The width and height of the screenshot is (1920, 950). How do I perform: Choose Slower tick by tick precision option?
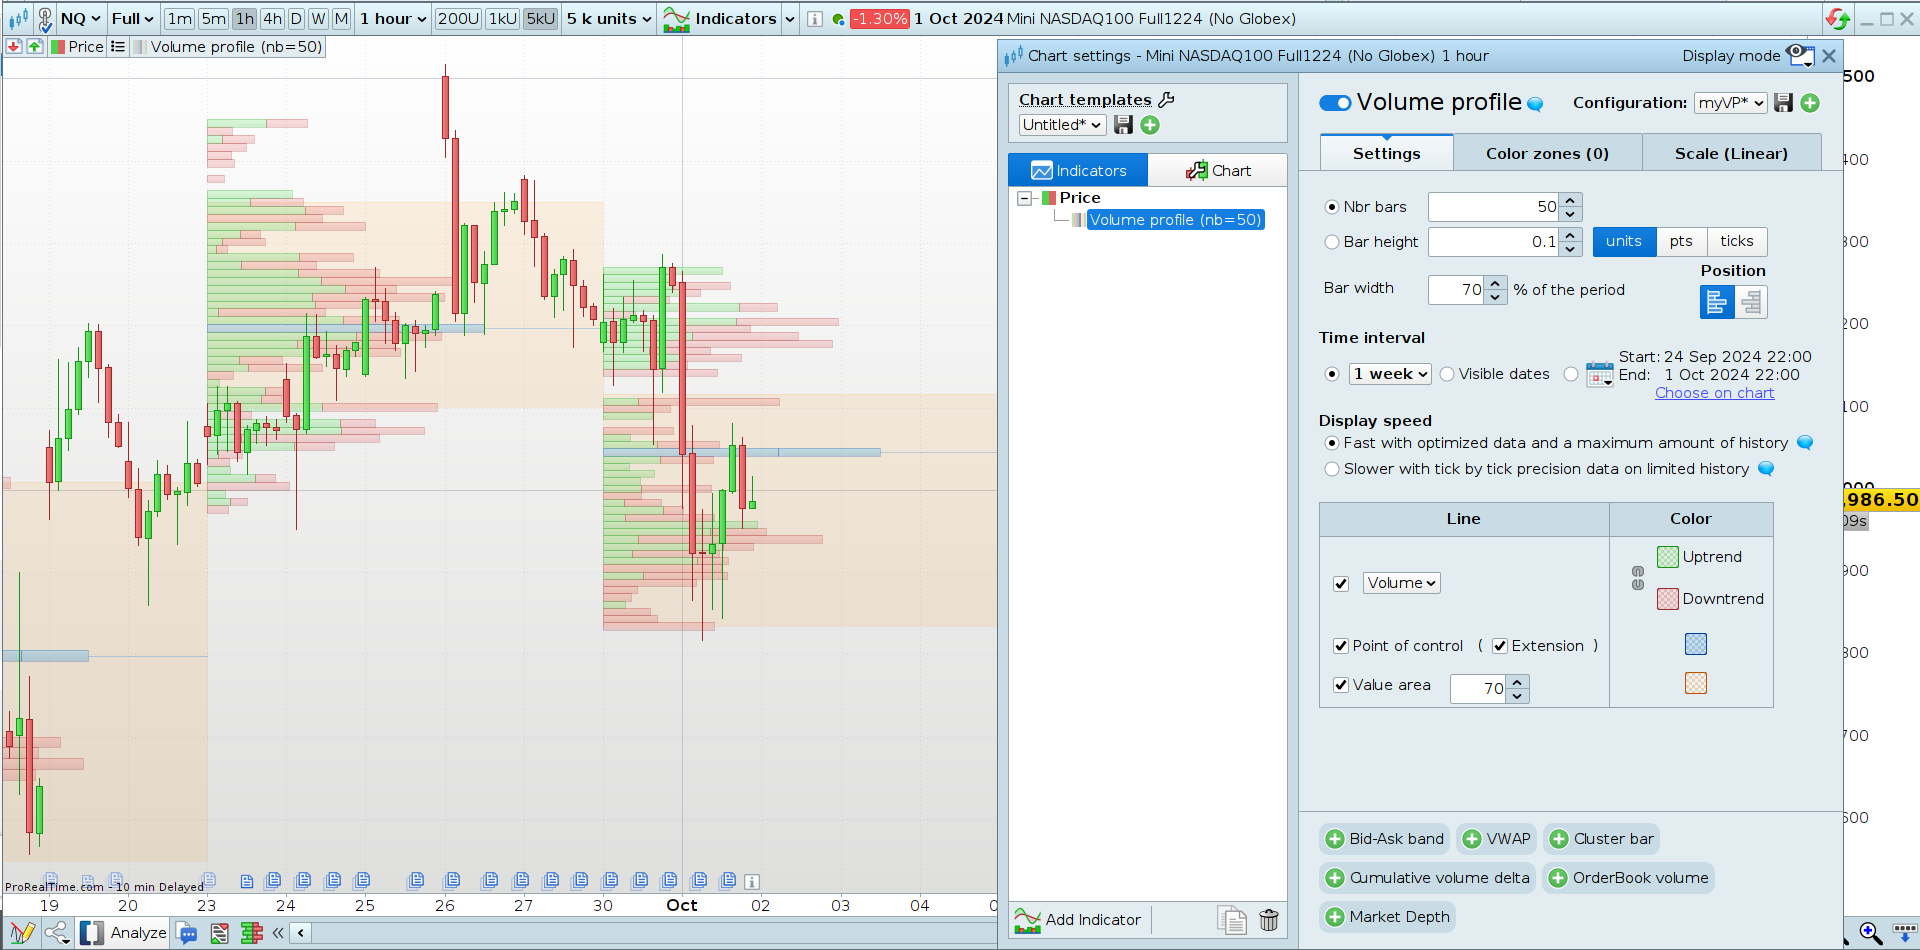click(x=1332, y=469)
